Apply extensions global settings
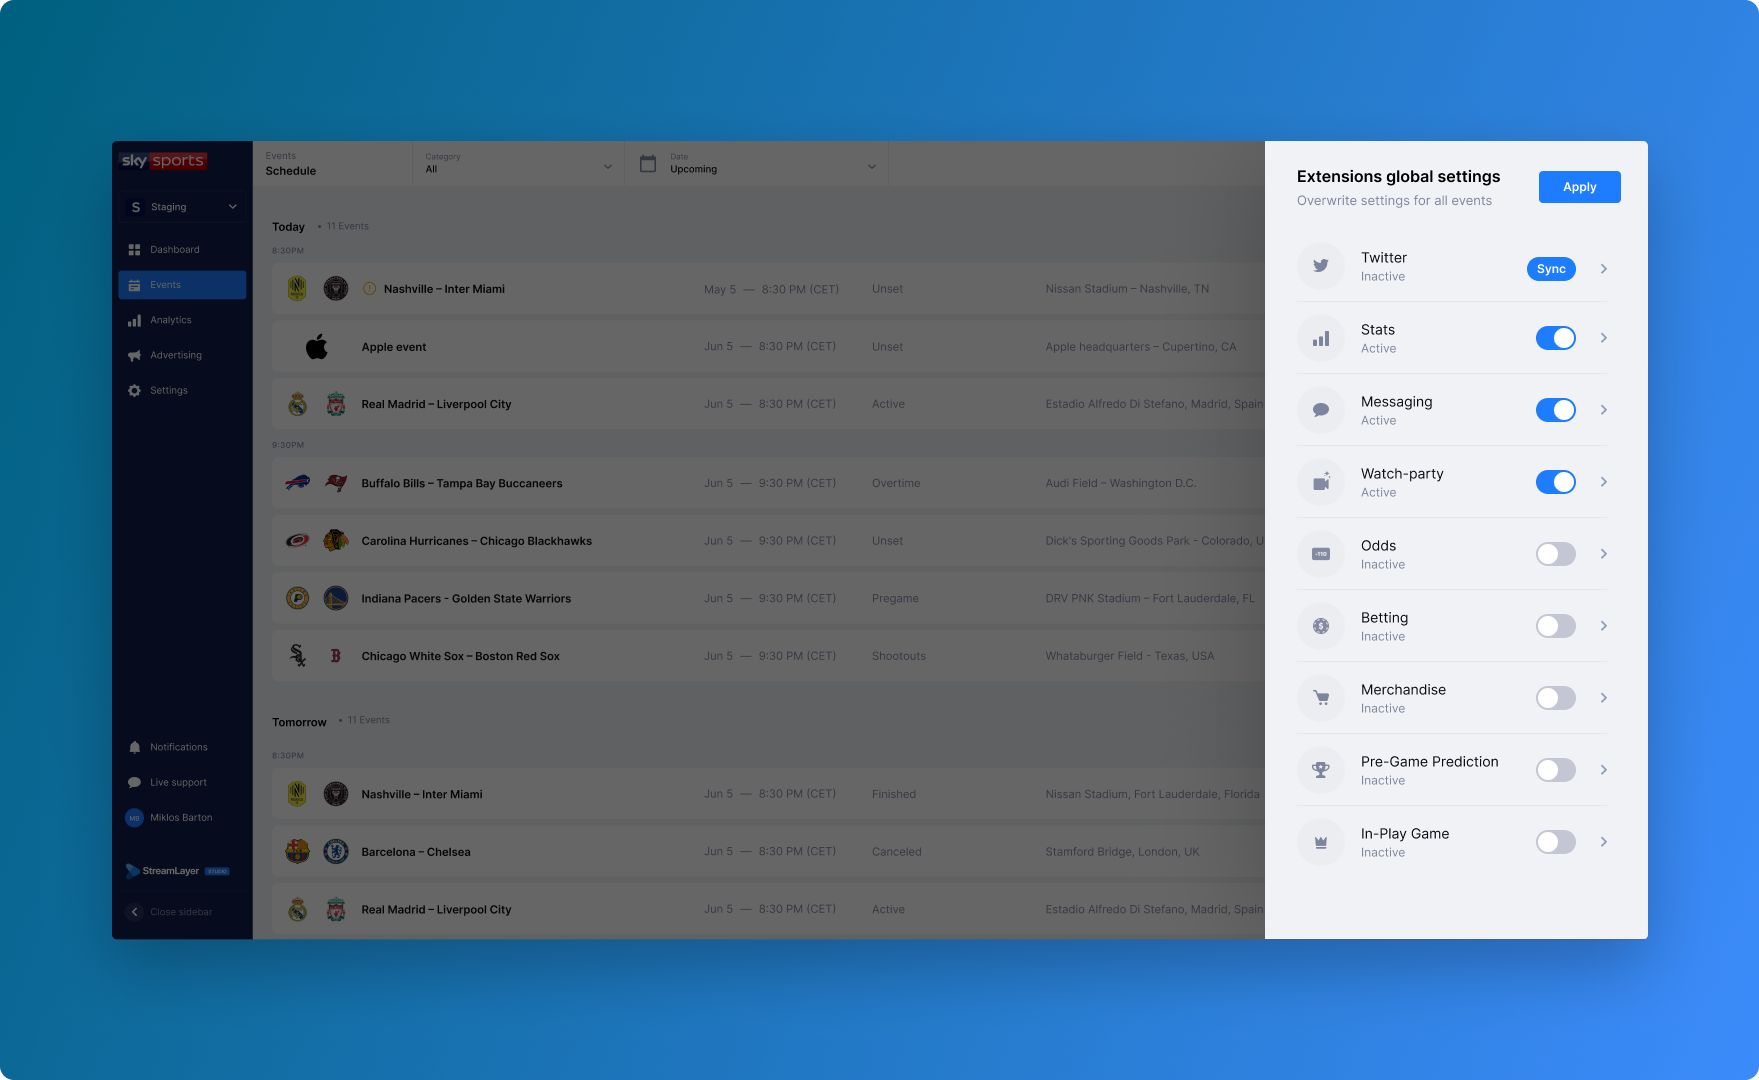 pos(1580,187)
